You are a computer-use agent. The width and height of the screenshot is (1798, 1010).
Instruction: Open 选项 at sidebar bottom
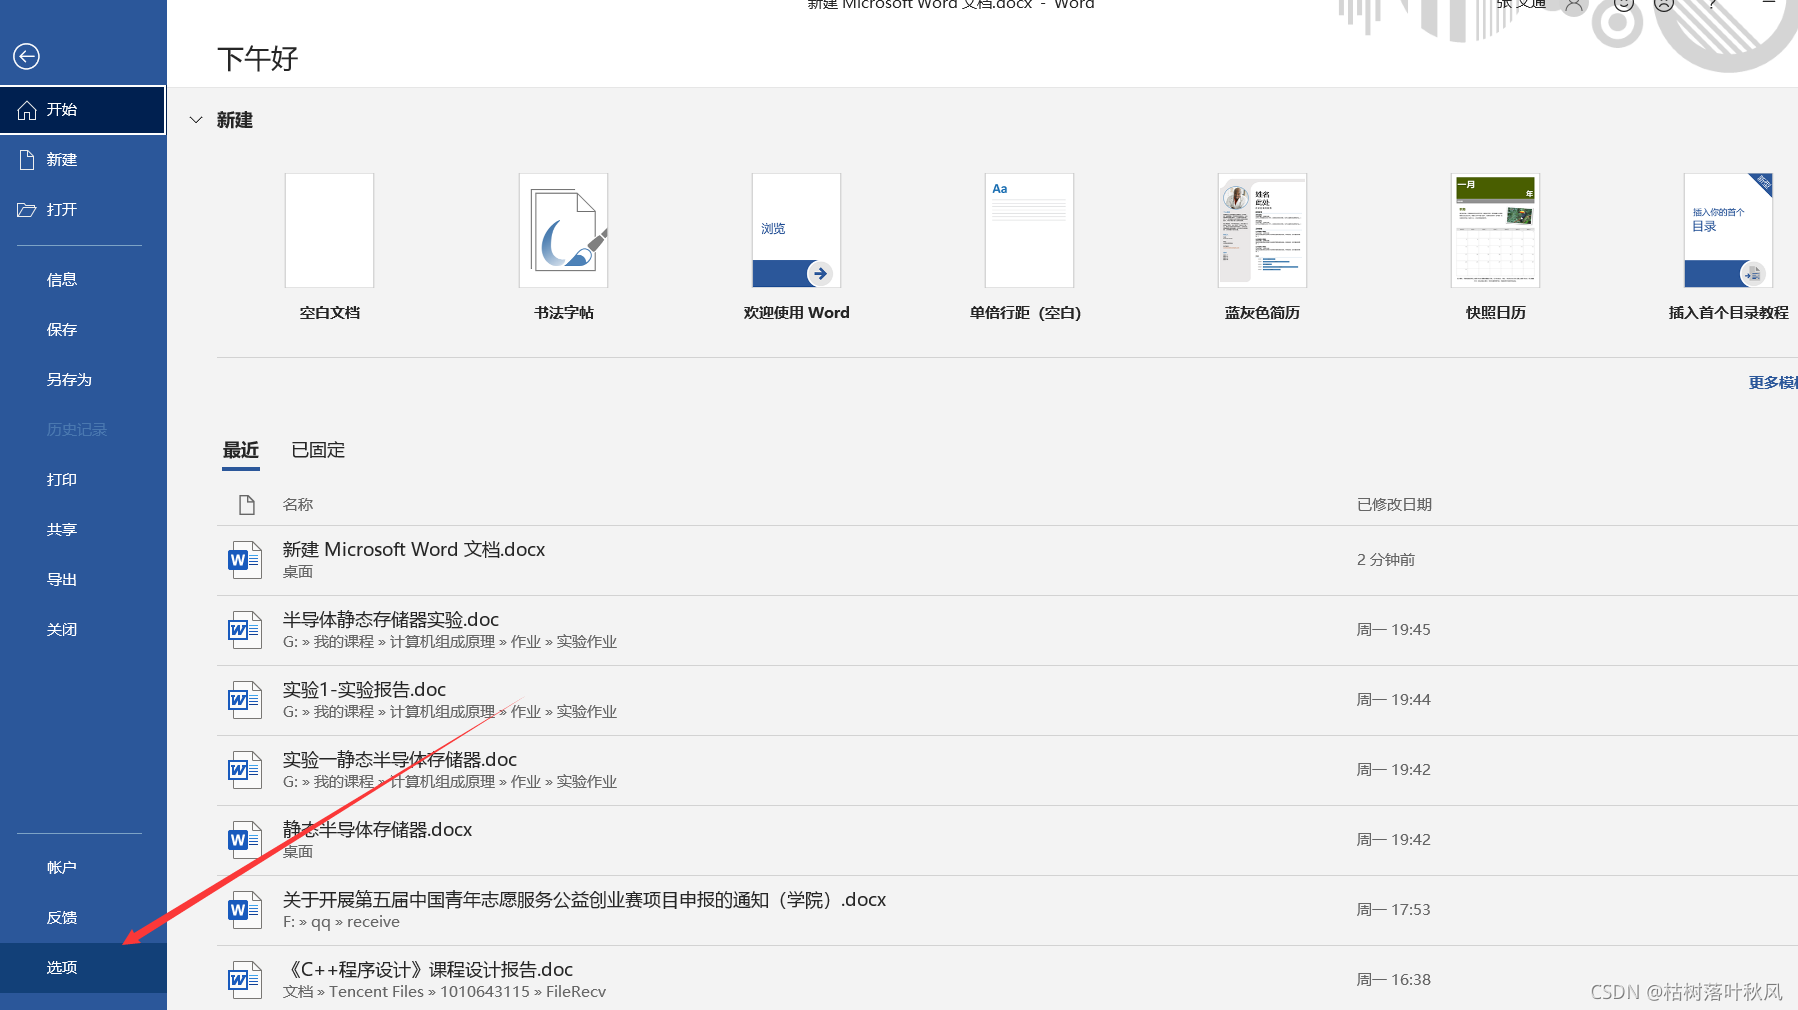tap(83, 968)
